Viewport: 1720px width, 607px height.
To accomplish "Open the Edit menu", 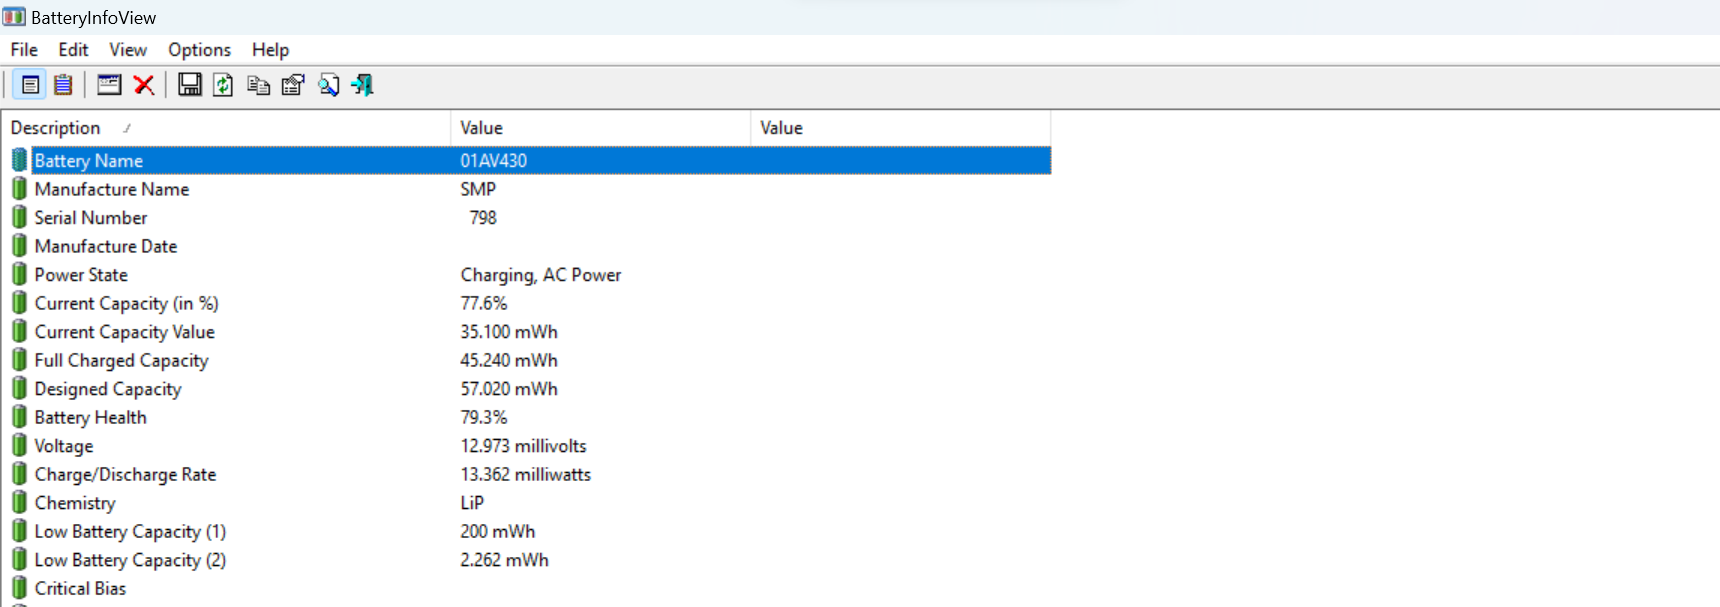I will (73, 50).
